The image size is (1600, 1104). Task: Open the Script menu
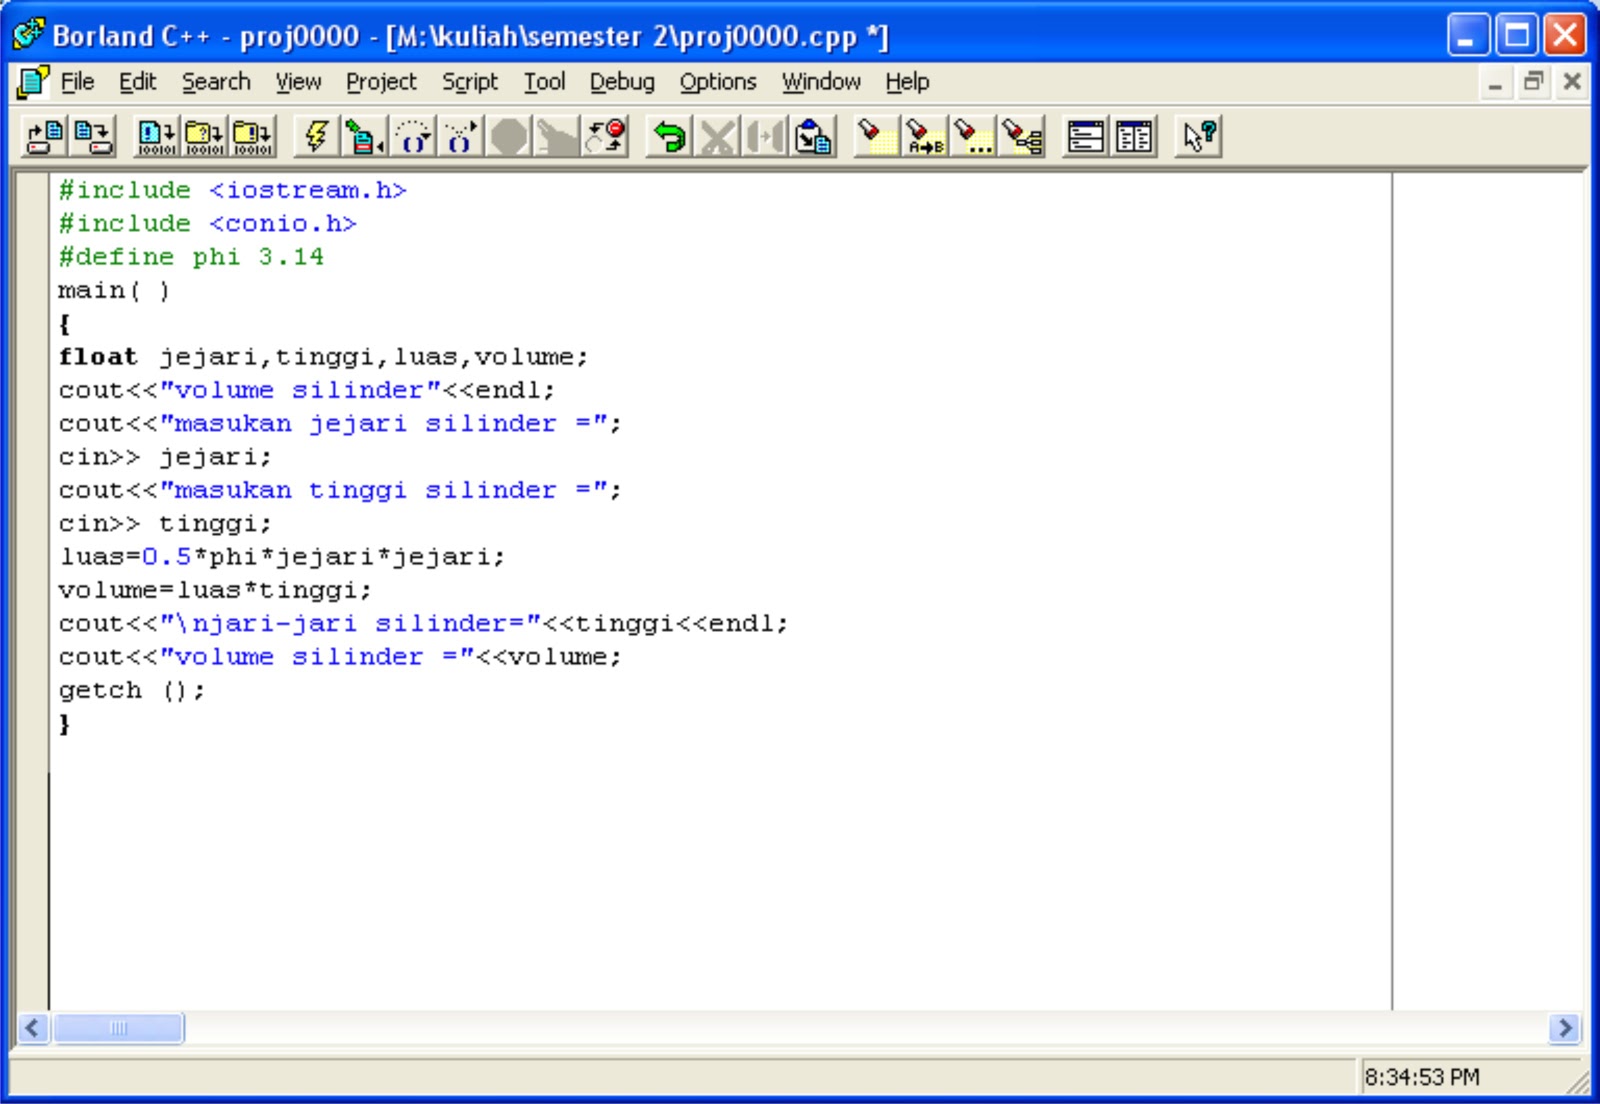(x=470, y=82)
